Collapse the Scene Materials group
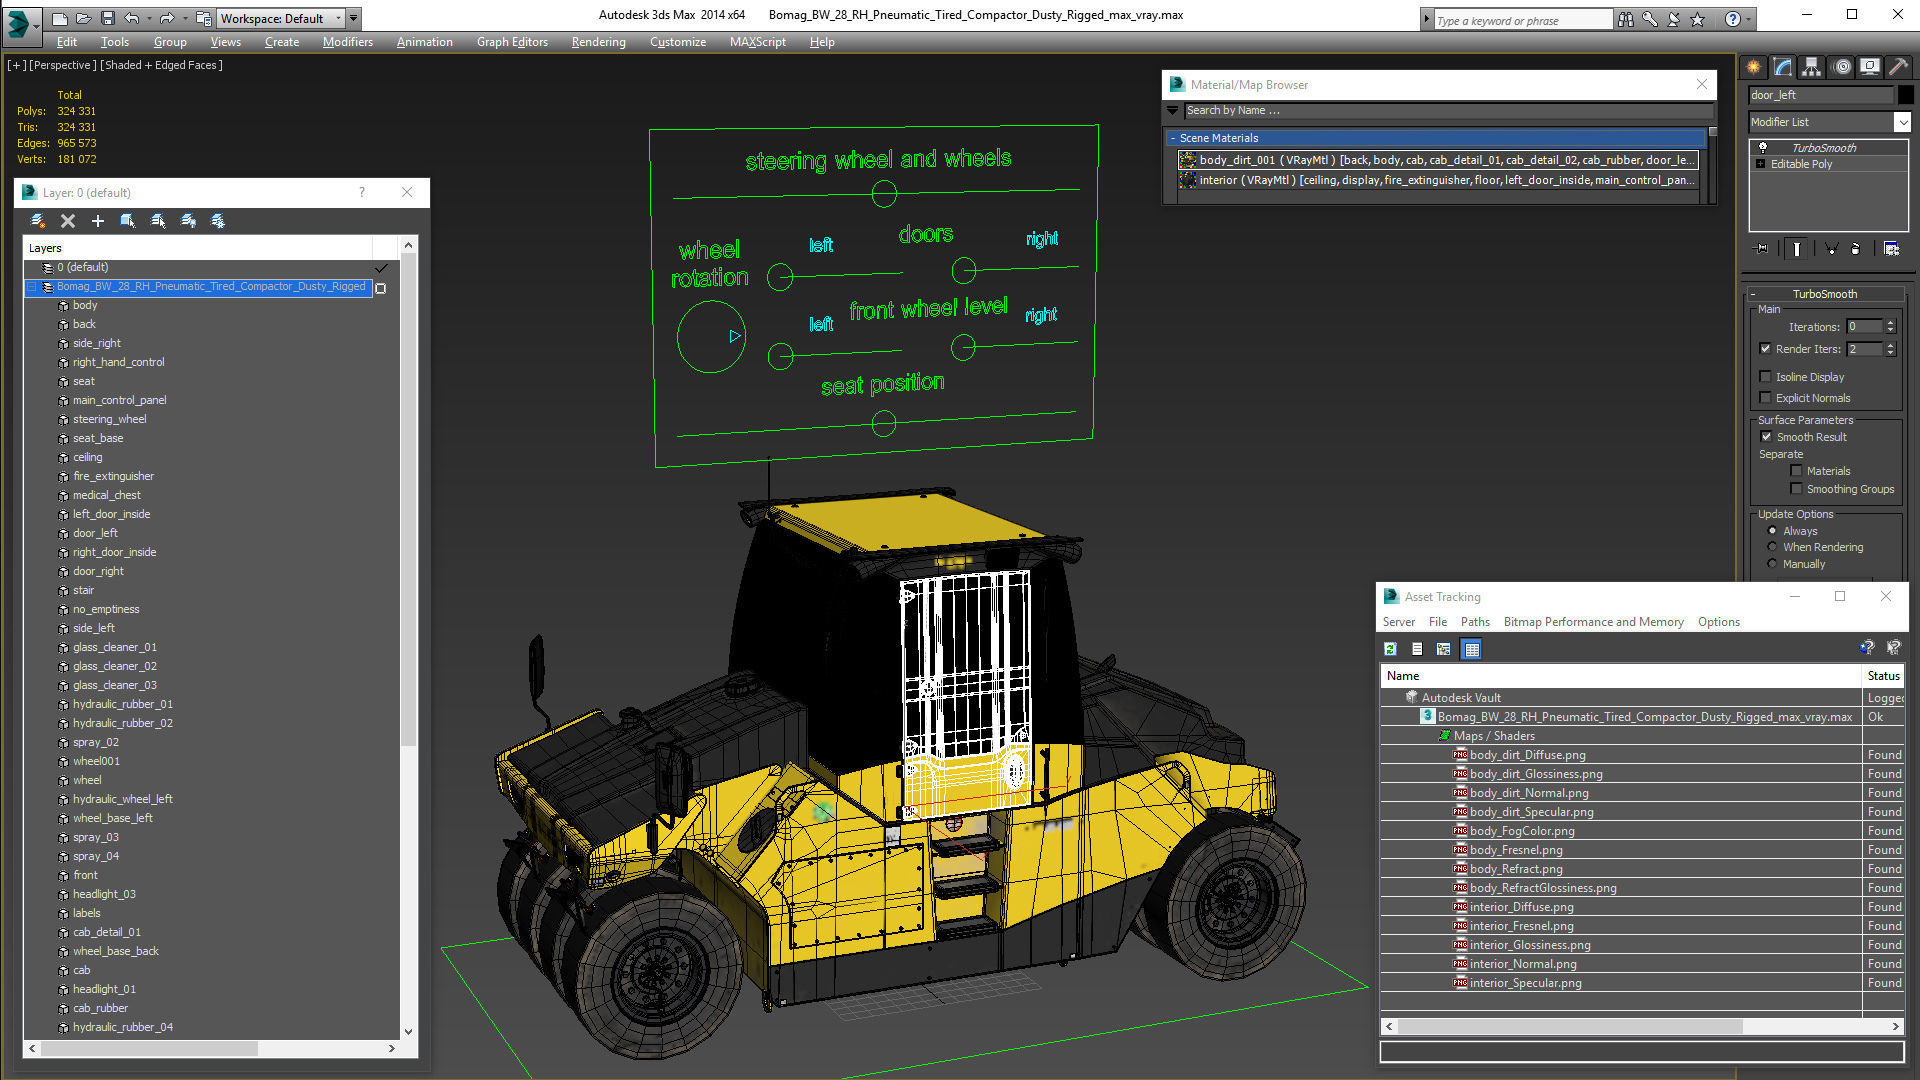The height and width of the screenshot is (1080, 1920). coord(1173,138)
